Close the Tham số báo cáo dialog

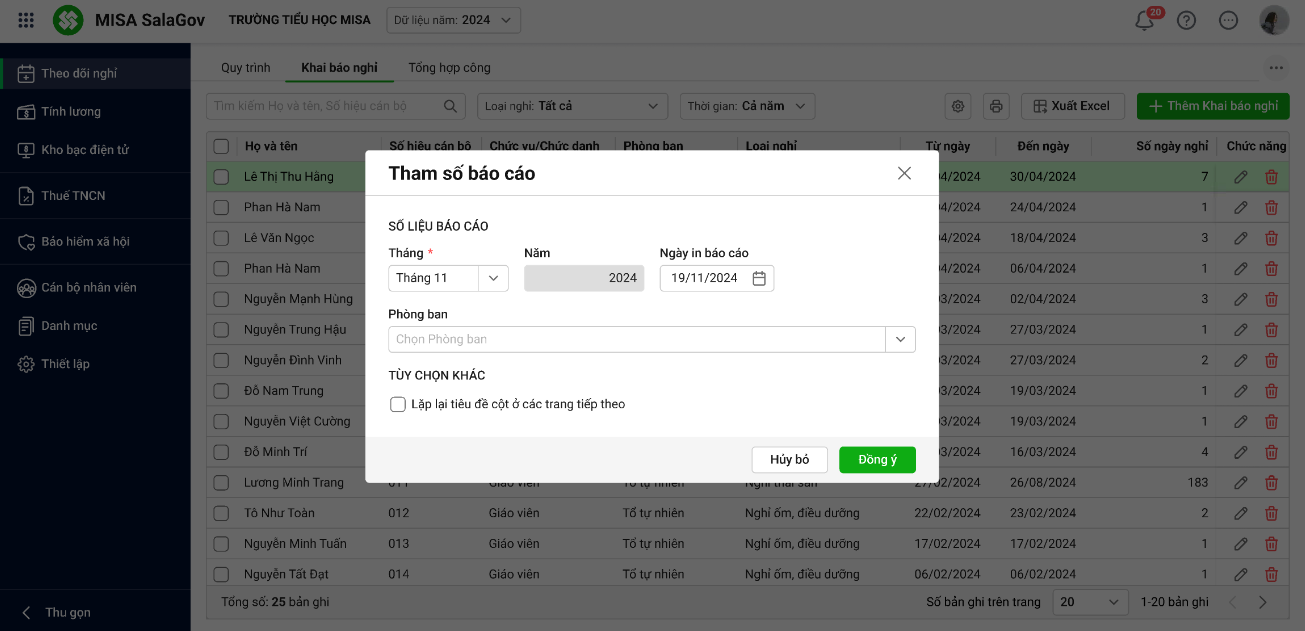coord(904,173)
